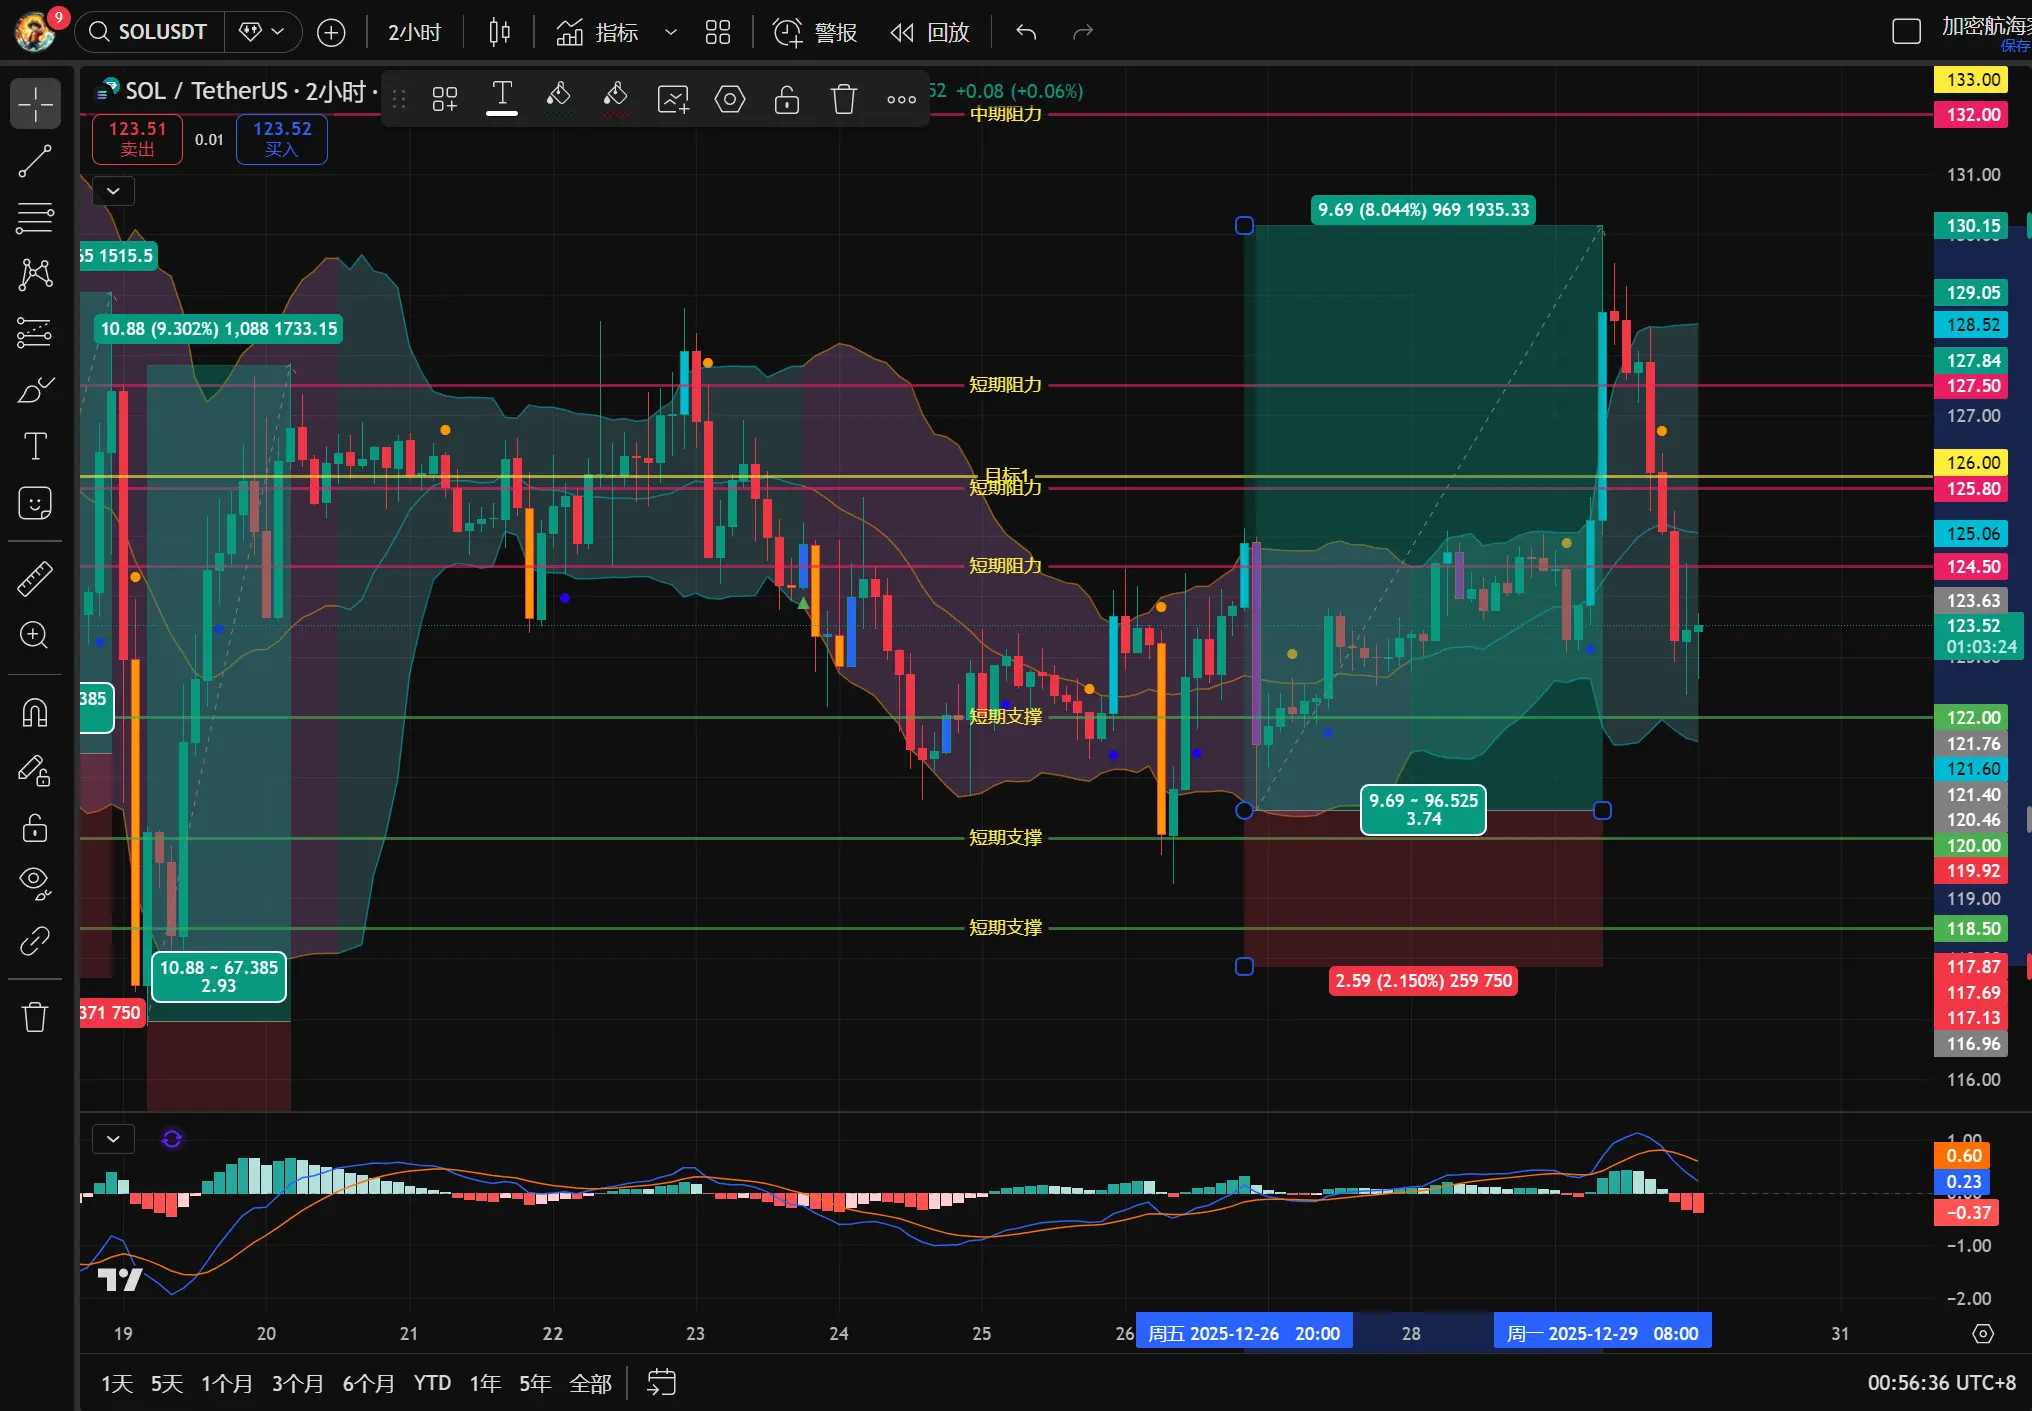The width and height of the screenshot is (2032, 1411).
Task: Click the 123.51 卖出 sell button
Action: [x=137, y=139]
